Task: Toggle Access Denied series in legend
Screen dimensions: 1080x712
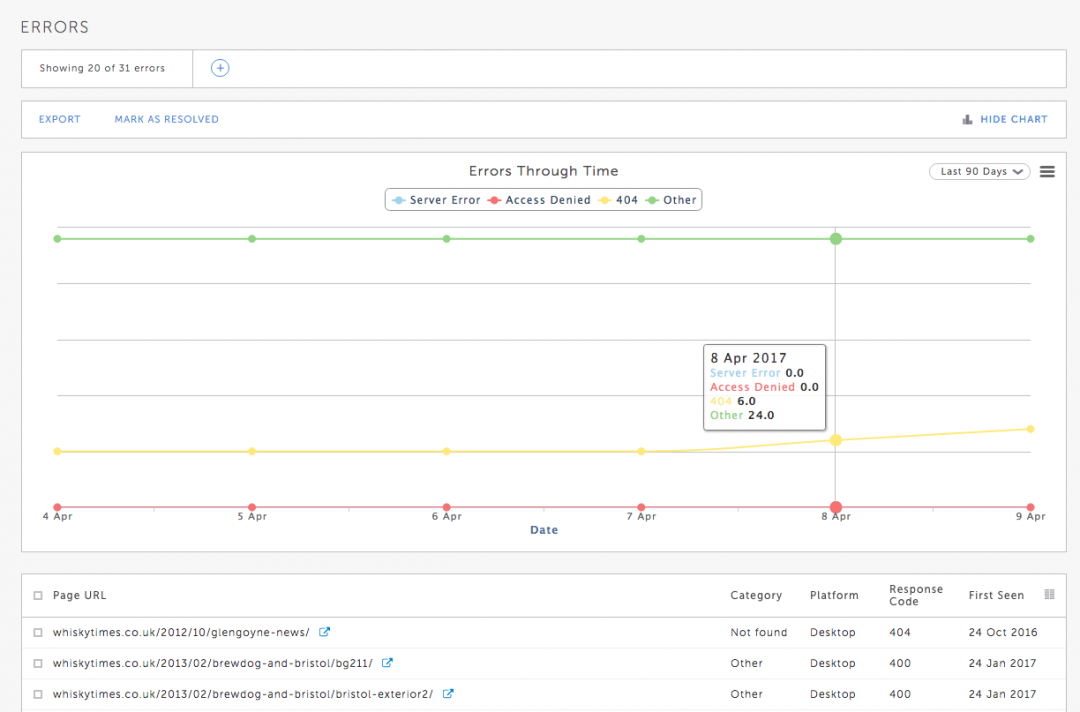Action: pos(539,200)
